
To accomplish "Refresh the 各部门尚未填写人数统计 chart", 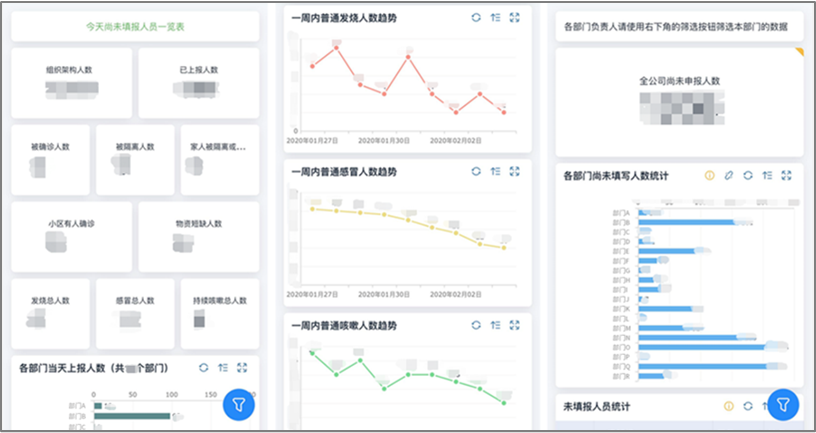I will coord(748,176).
